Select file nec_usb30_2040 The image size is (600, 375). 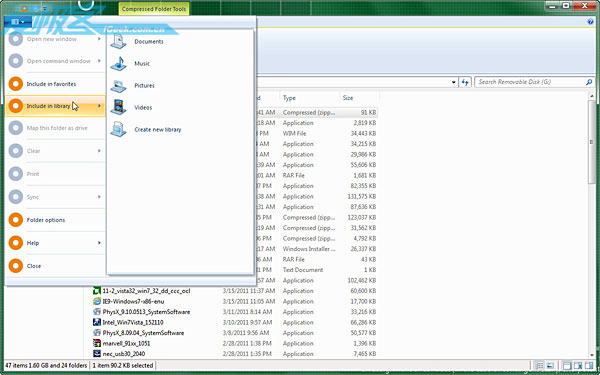(x=124, y=354)
